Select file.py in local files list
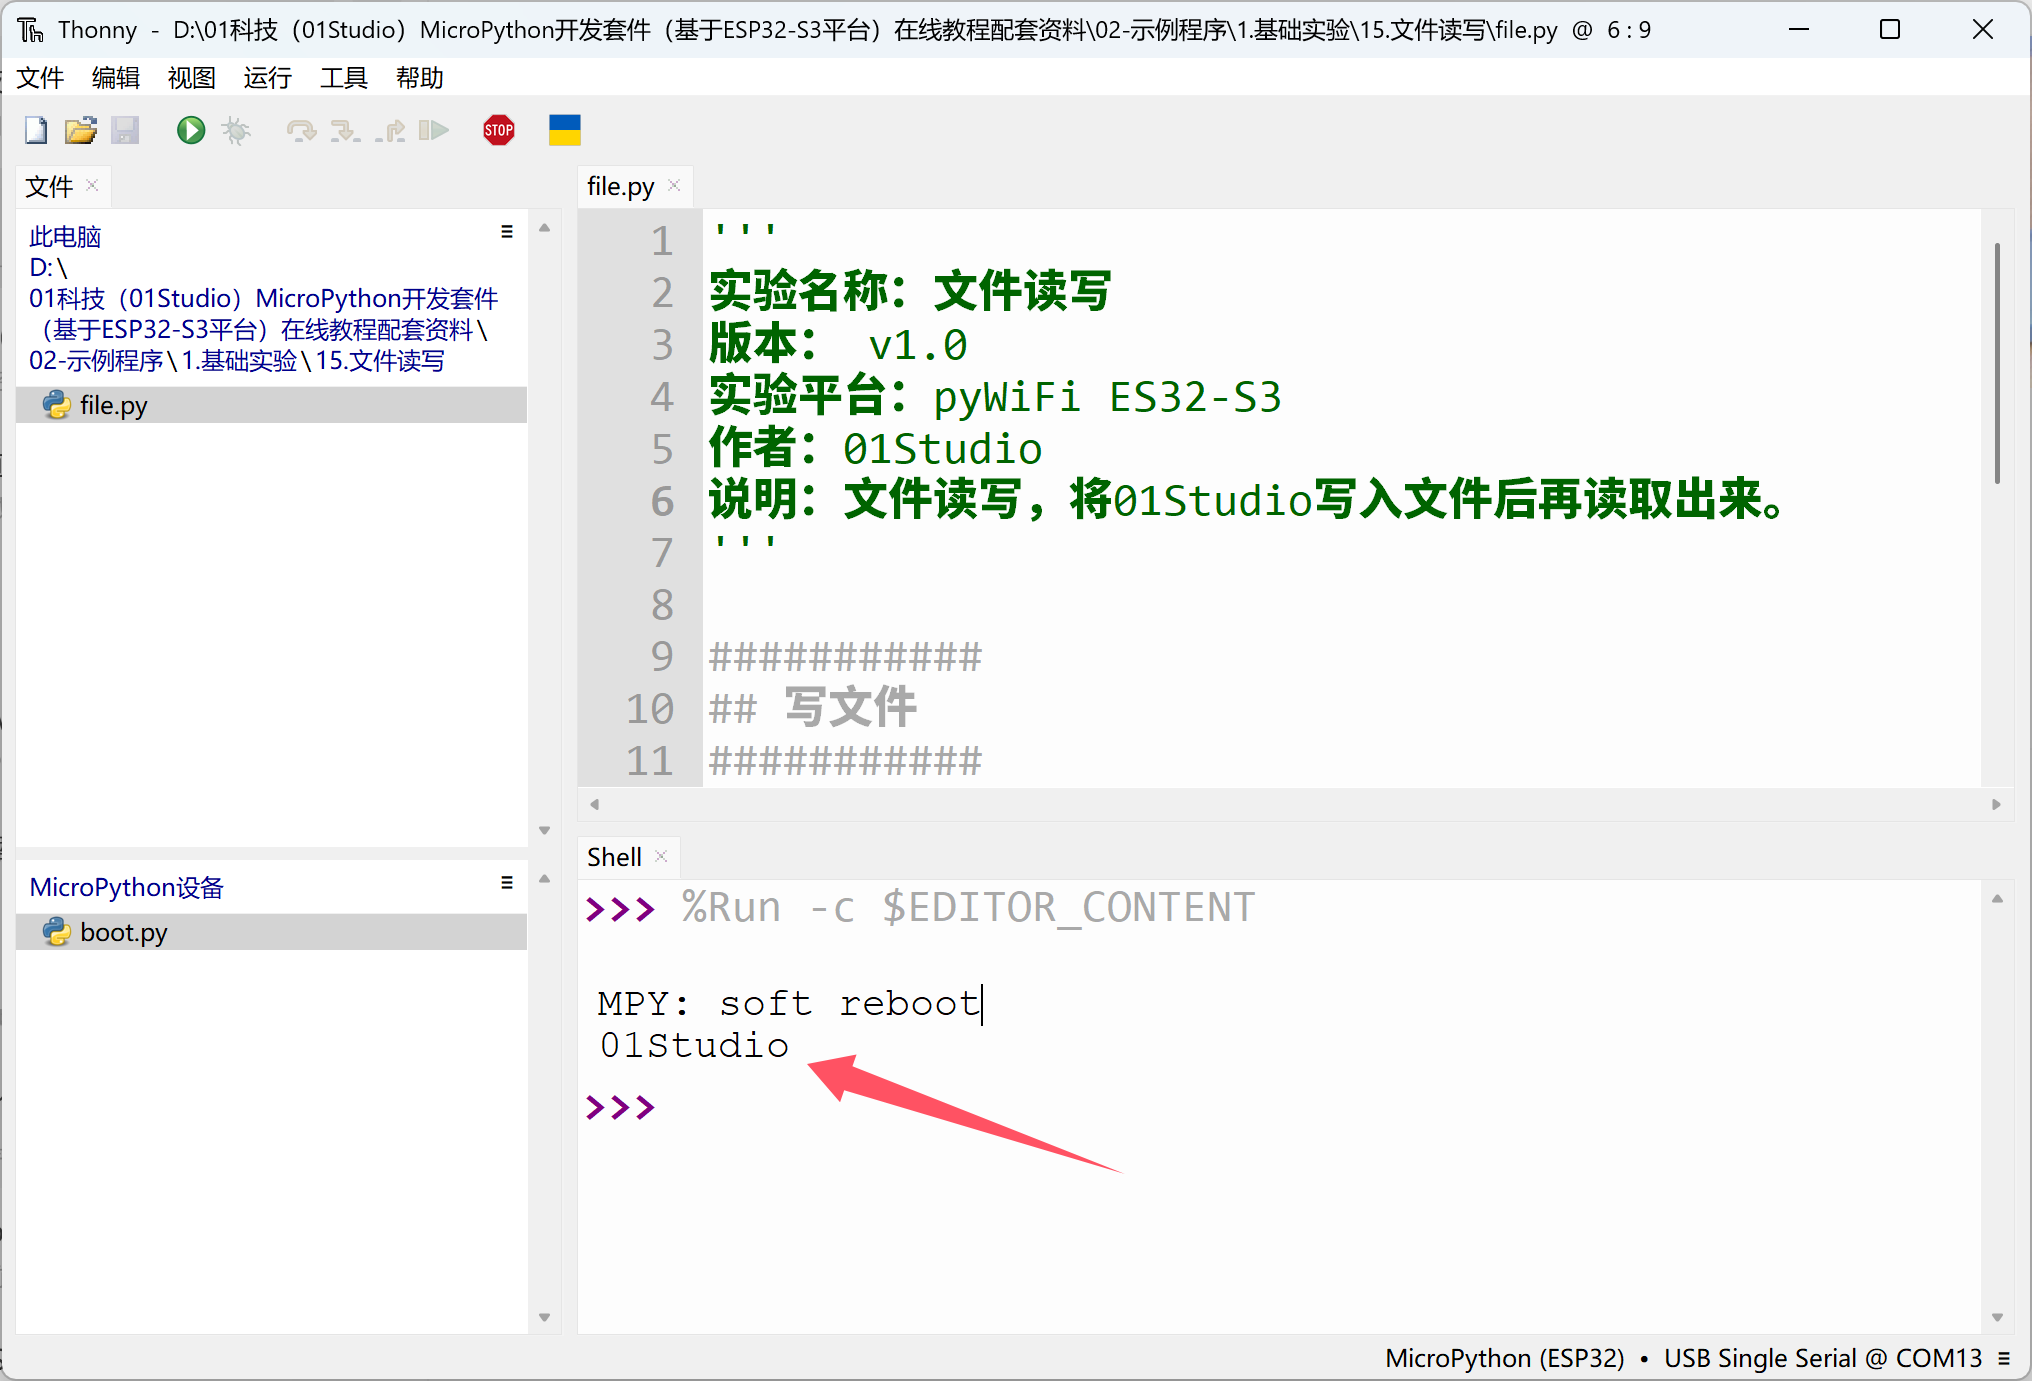The image size is (2032, 1381). pos(113,405)
